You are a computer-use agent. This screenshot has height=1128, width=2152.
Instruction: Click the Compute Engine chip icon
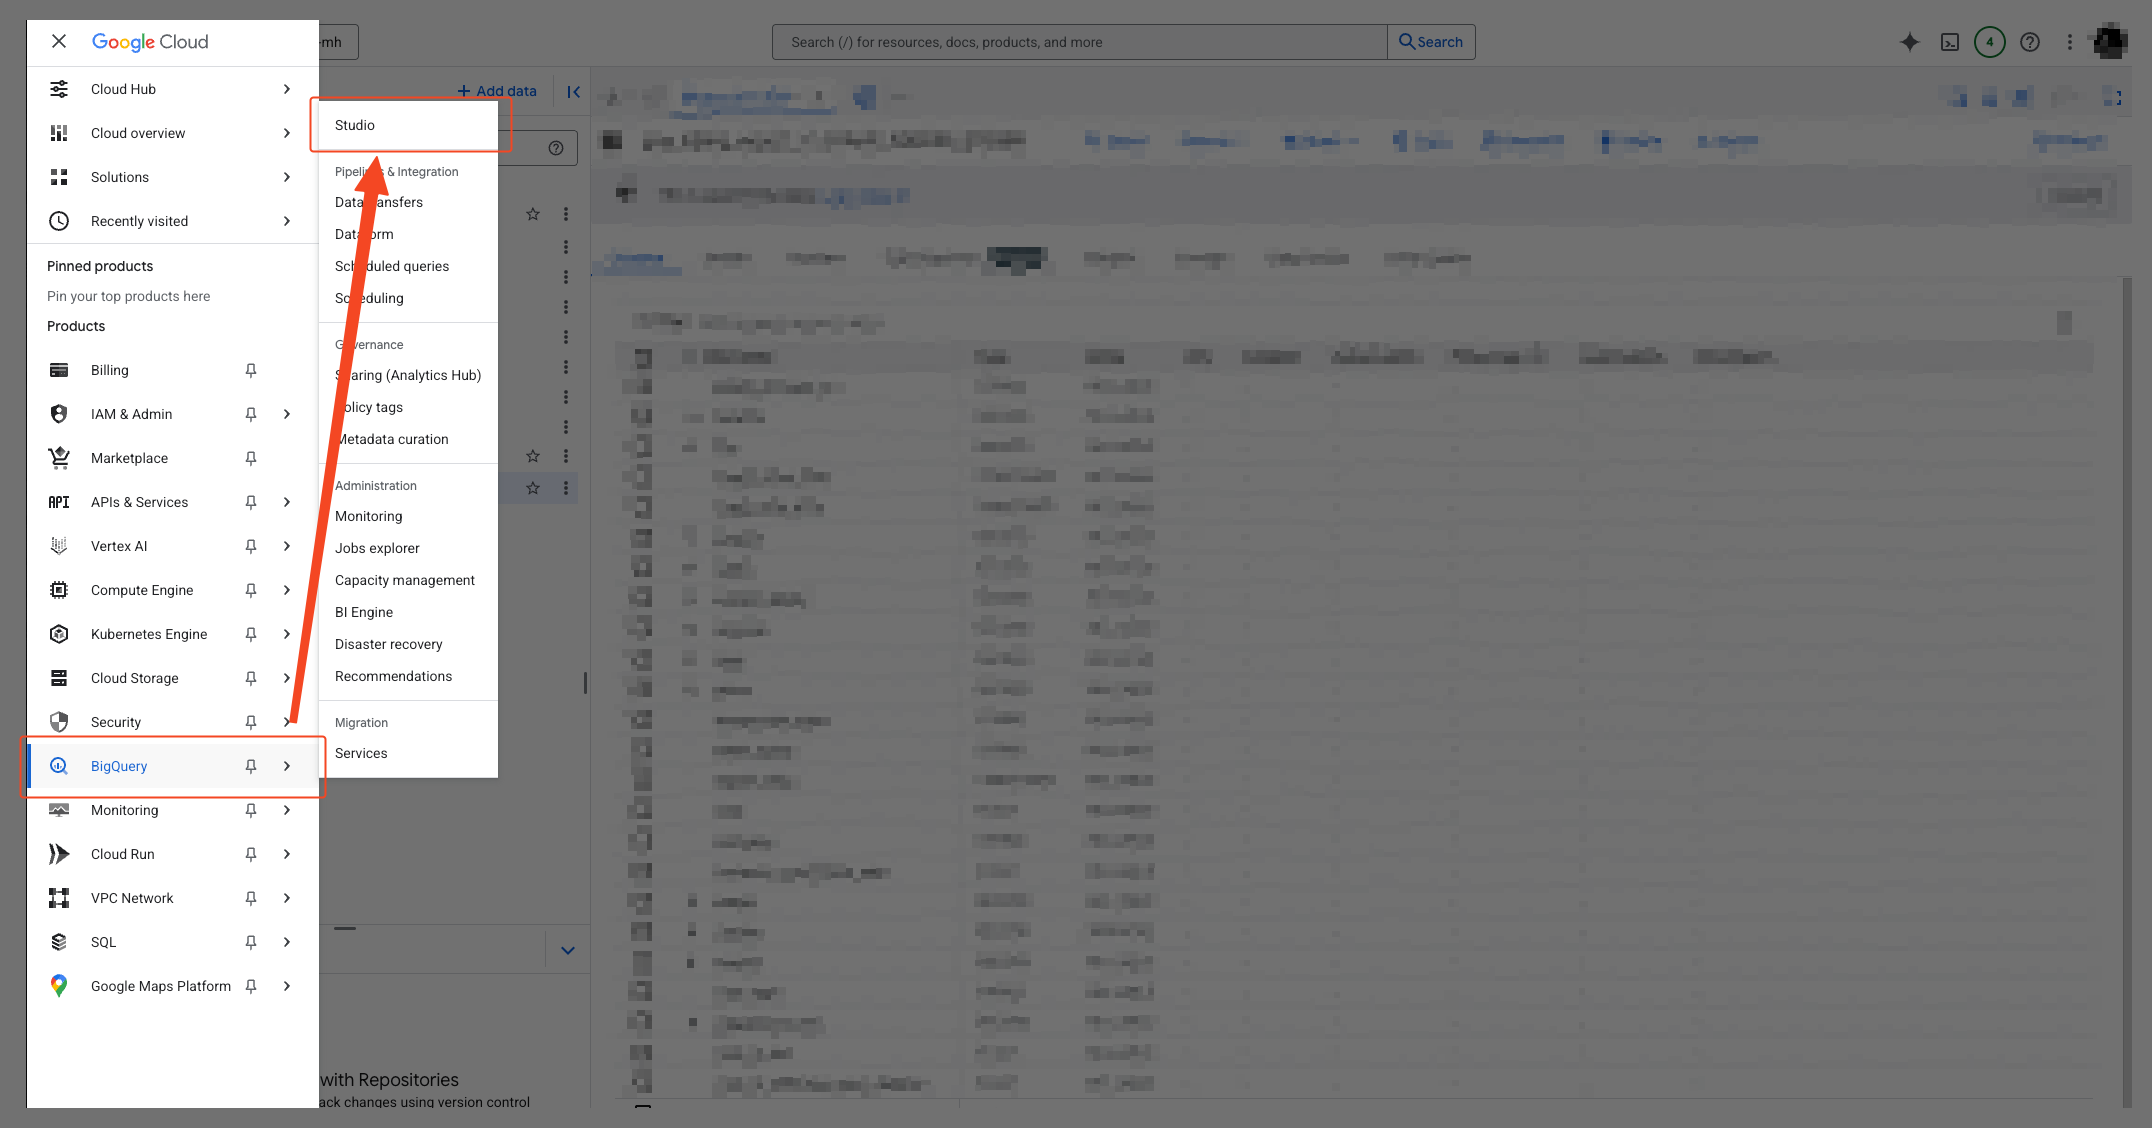tap(59, 590)
